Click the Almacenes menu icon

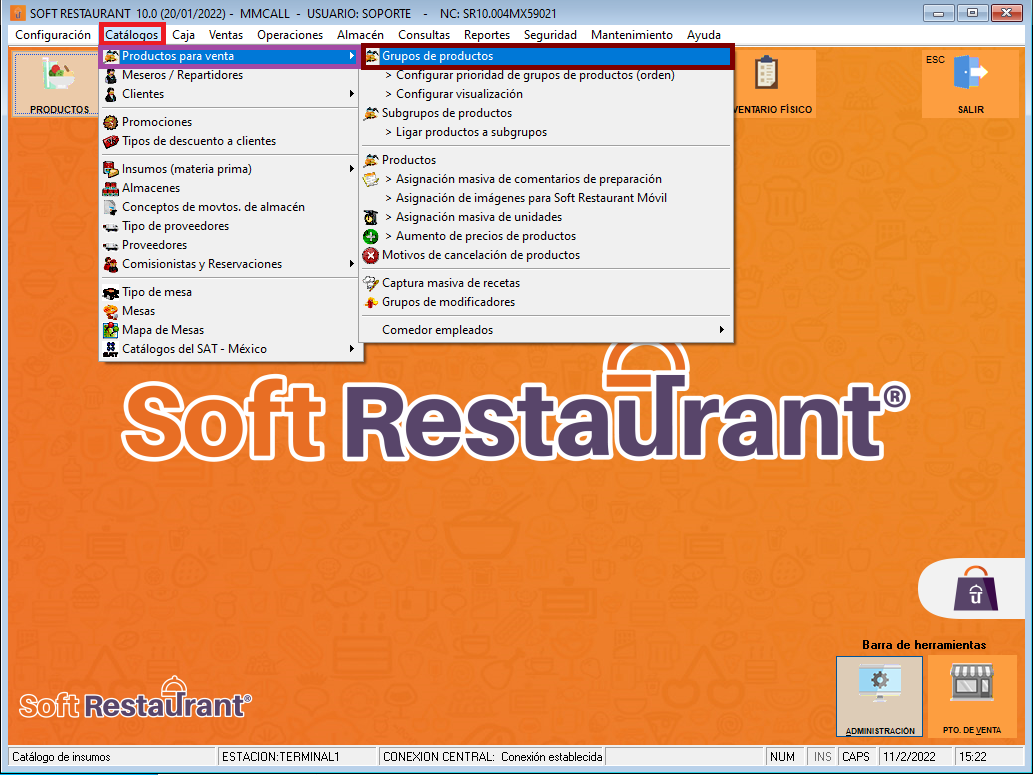click(111, 188)
